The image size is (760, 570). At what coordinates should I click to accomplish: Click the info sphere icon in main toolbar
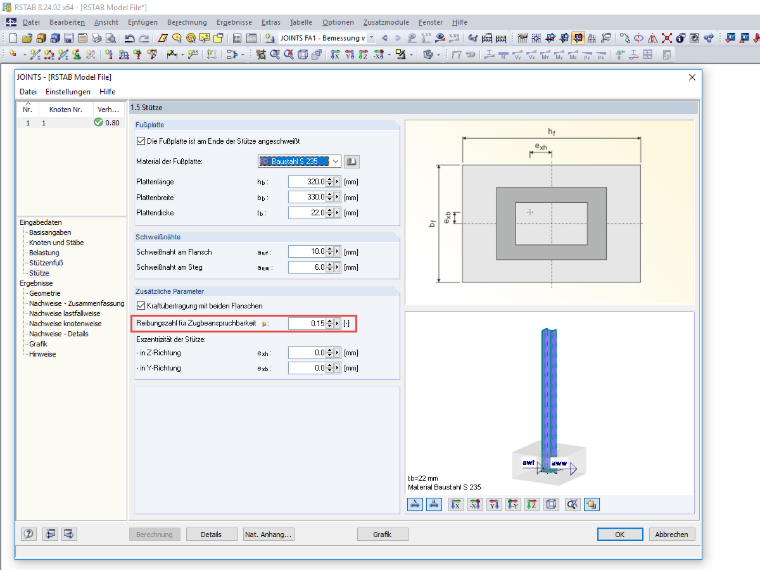pyautogui.click(x=681, y=38)
